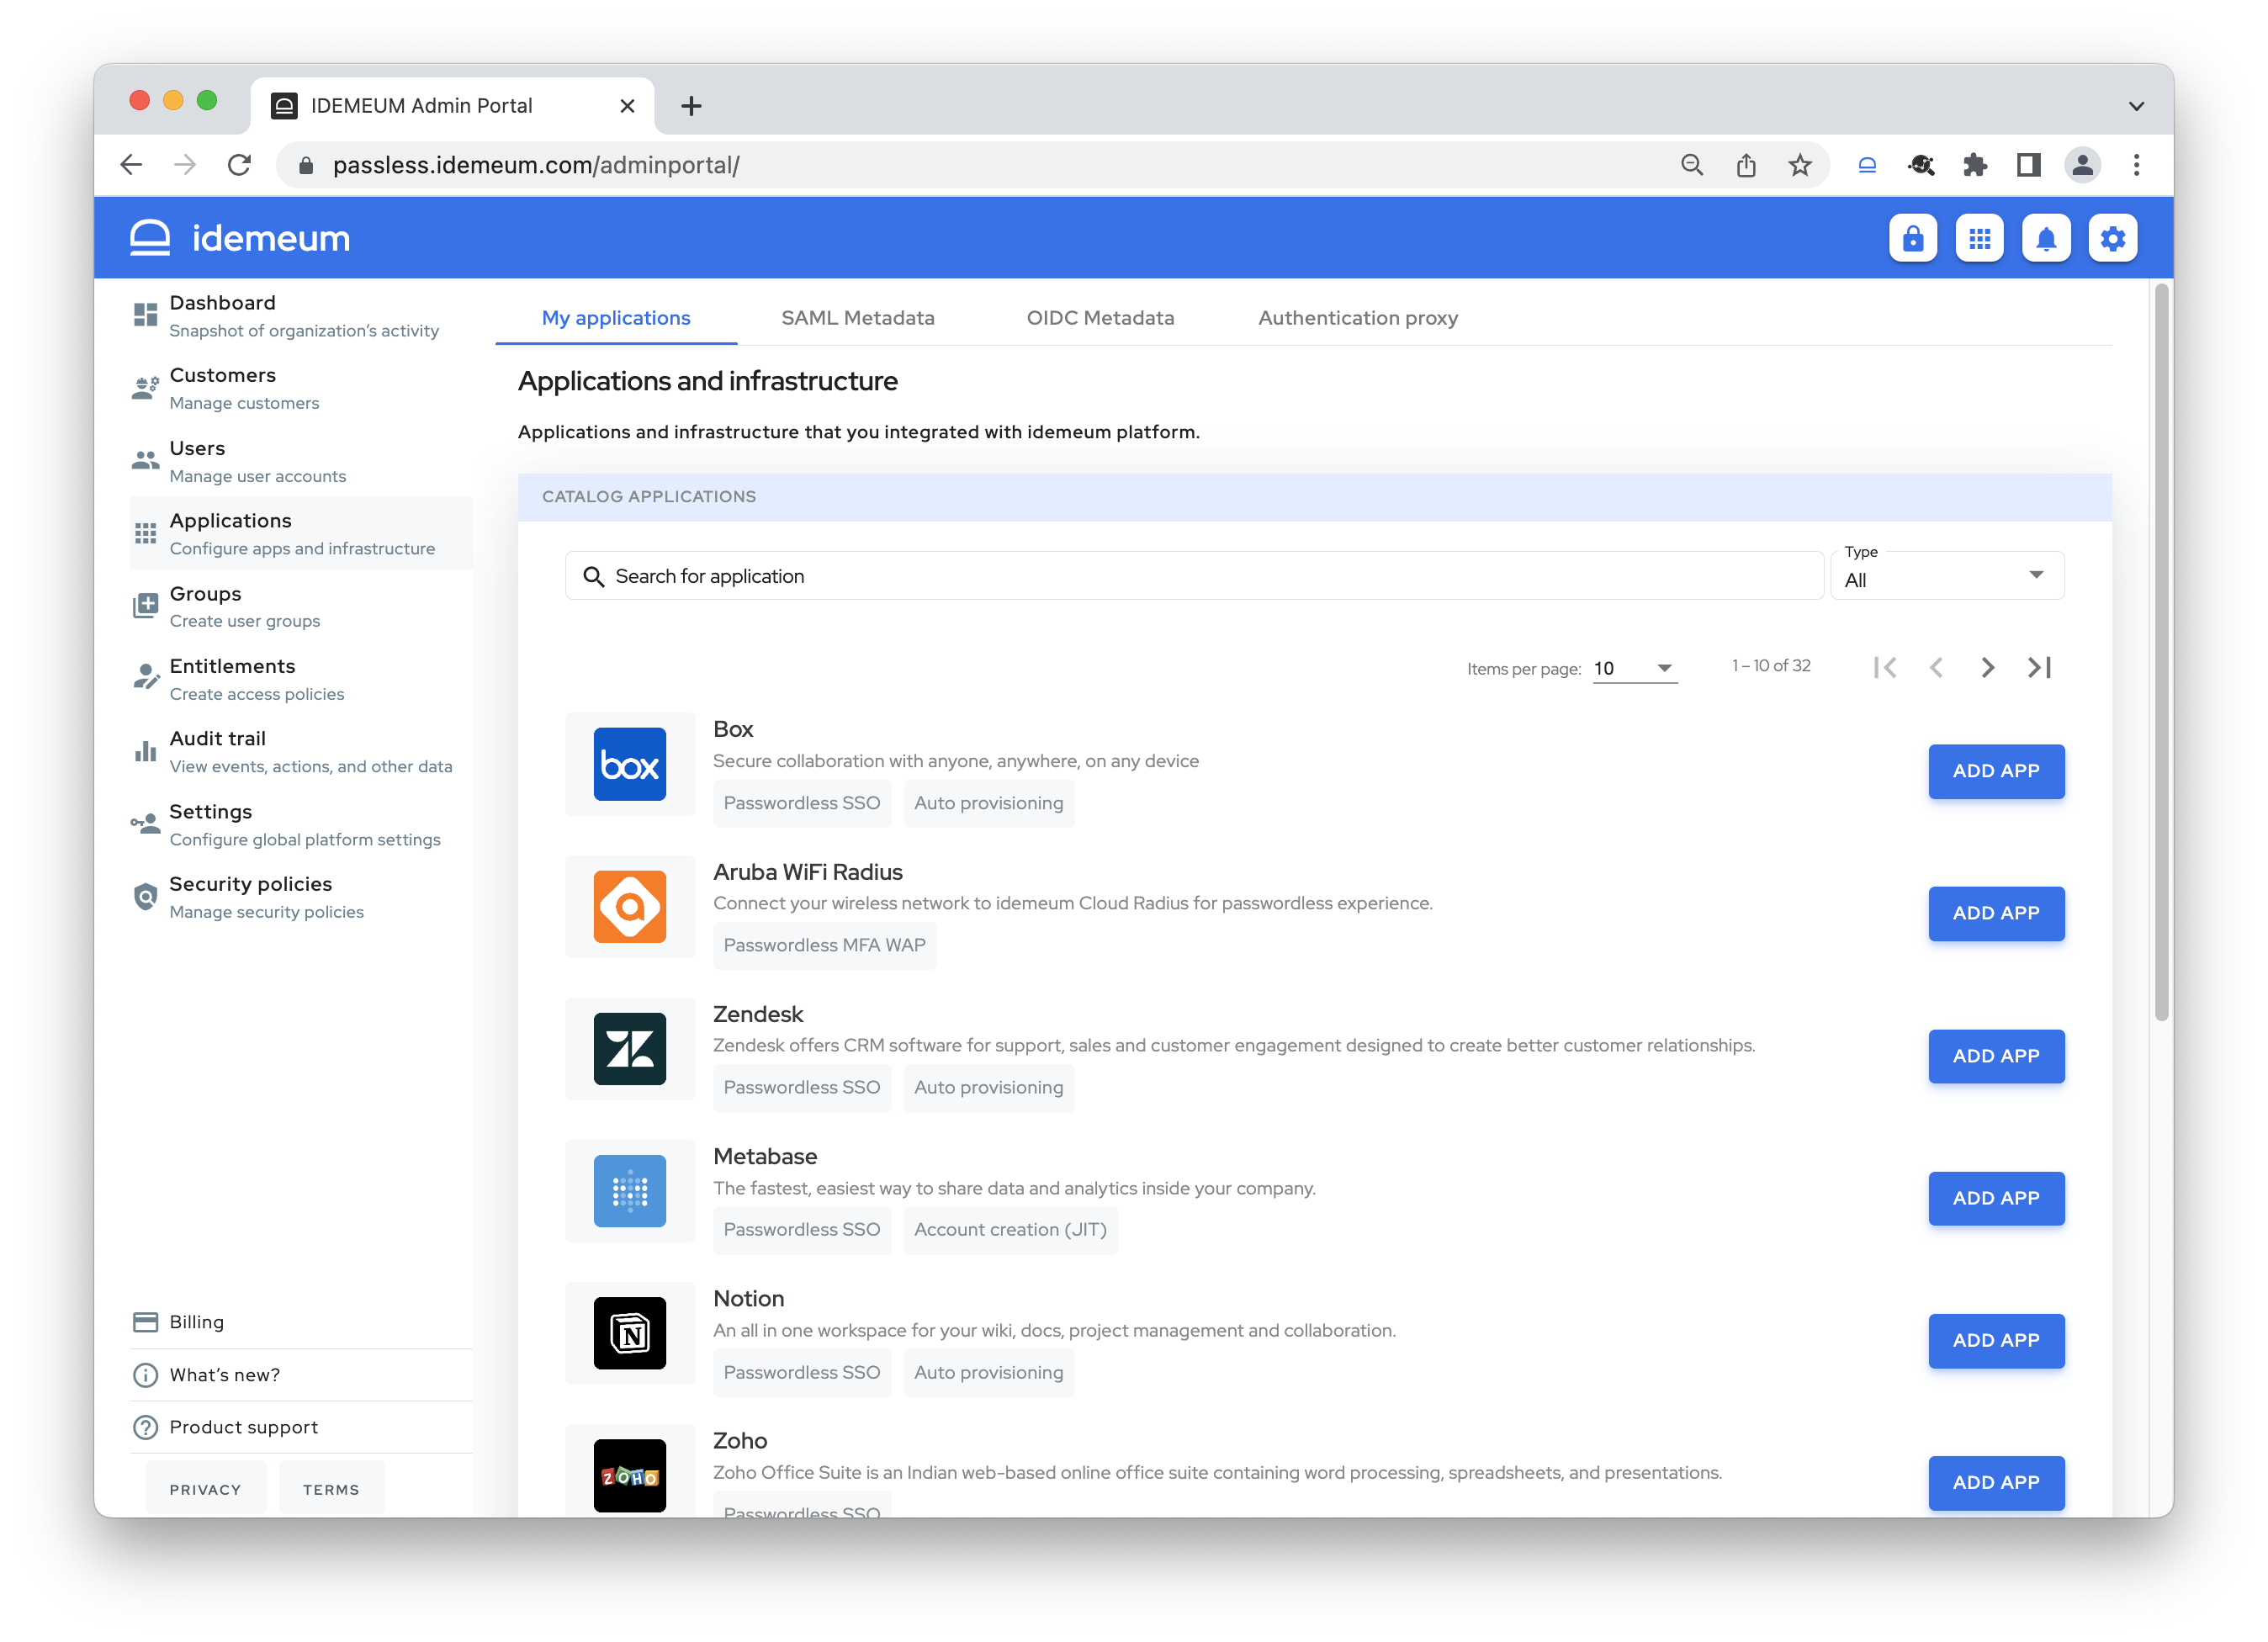Screen dimensions: 2268x1642
Task: Switch to SAML Metadata tab
Action: point(858,318)
